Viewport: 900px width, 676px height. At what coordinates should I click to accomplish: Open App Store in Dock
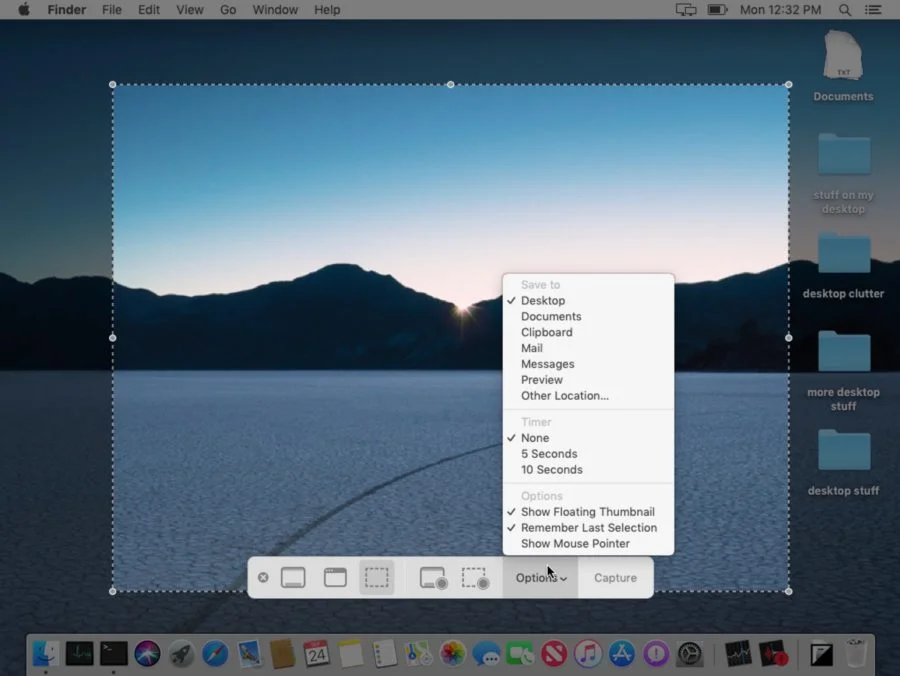pyautogui.click(x=622, y=654)
